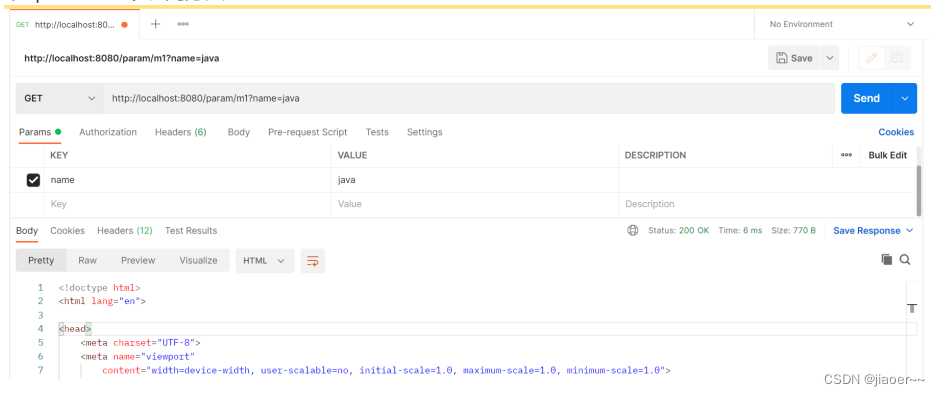Click the empty Value placeholder field
The width and height of the screenshot is (940, 396).
click(474, 204)
